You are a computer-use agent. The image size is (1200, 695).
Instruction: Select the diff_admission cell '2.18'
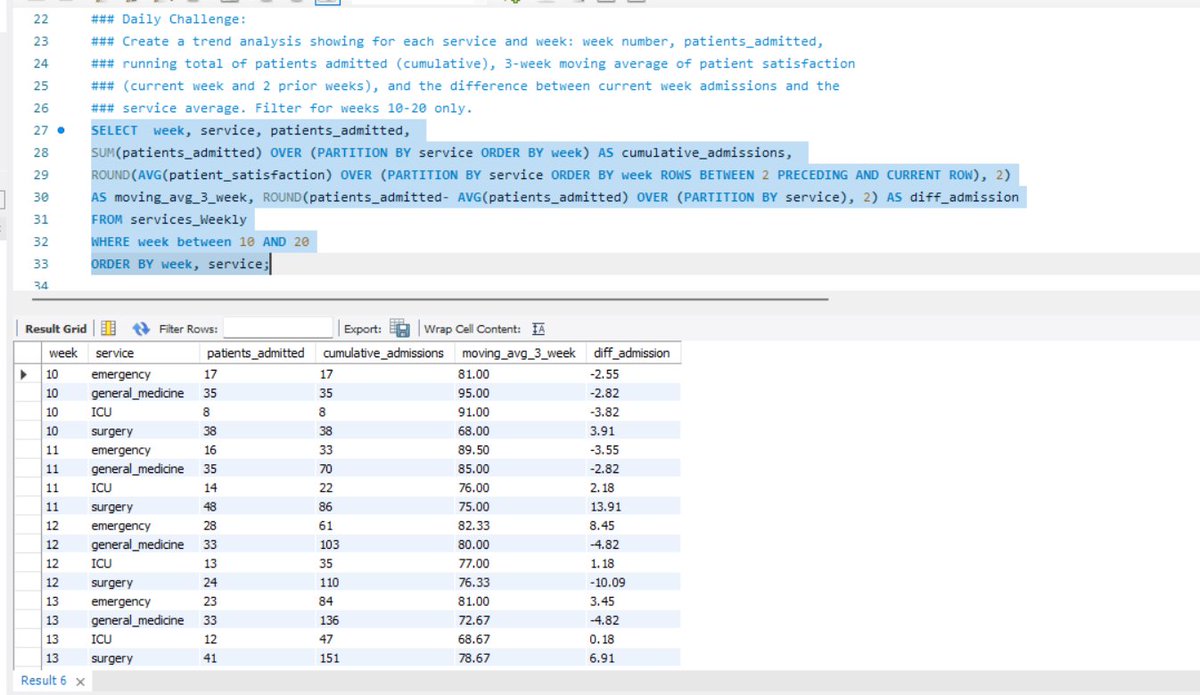(x=631, y=488)
